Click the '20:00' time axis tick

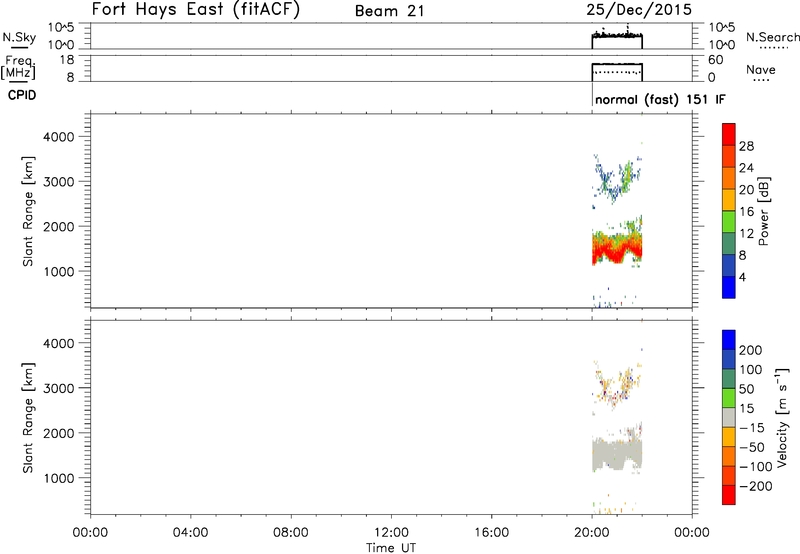click(592, 533)
